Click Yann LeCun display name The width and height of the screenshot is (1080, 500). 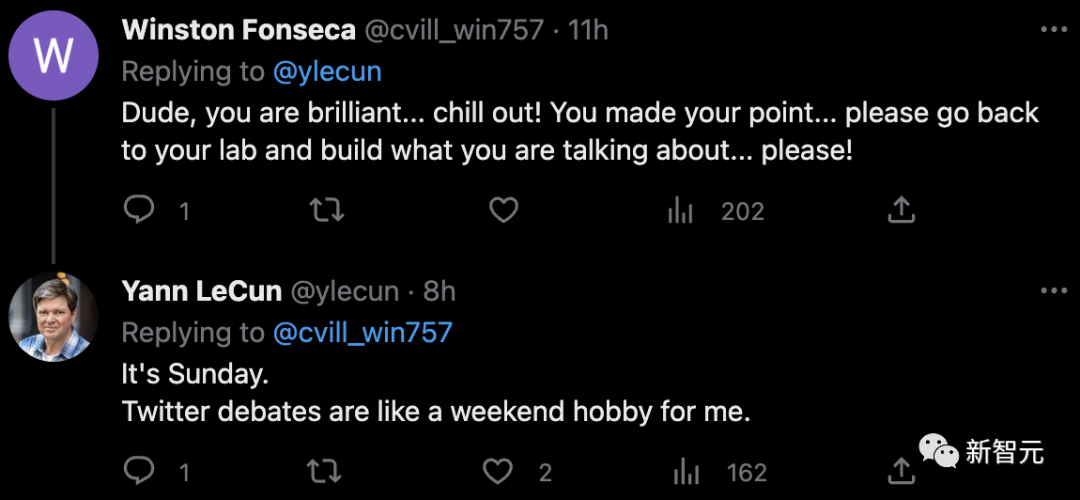coord(201,291)
